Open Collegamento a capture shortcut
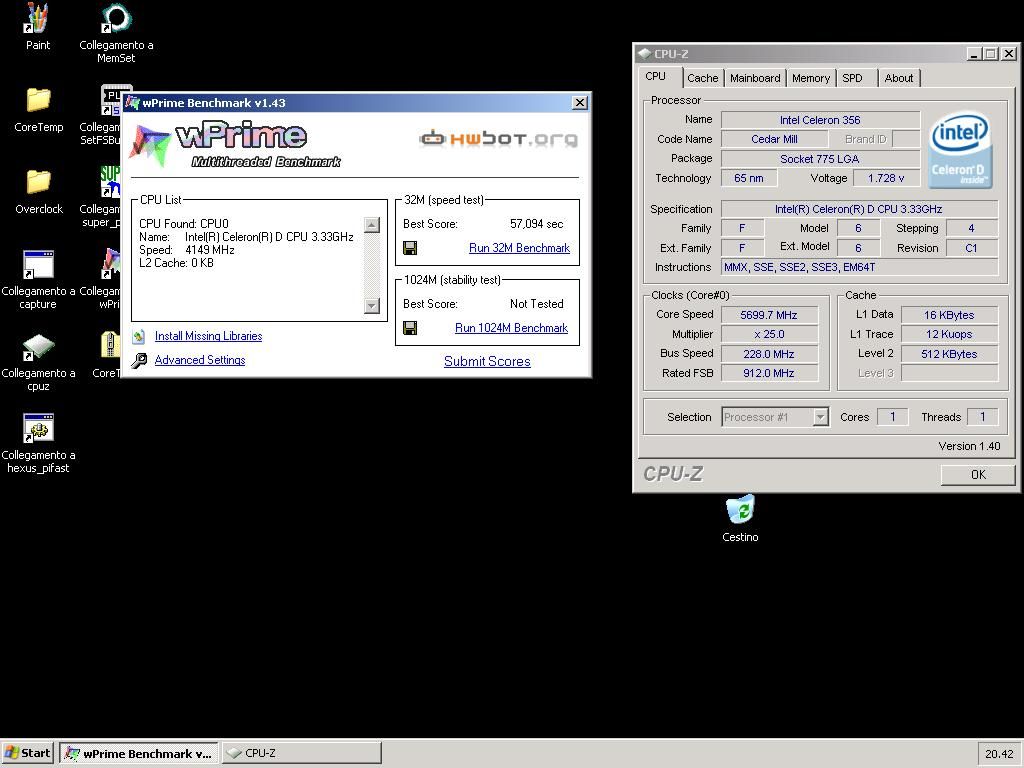Viewport: 1024px width, 768px height. click(x=38, y=280)
